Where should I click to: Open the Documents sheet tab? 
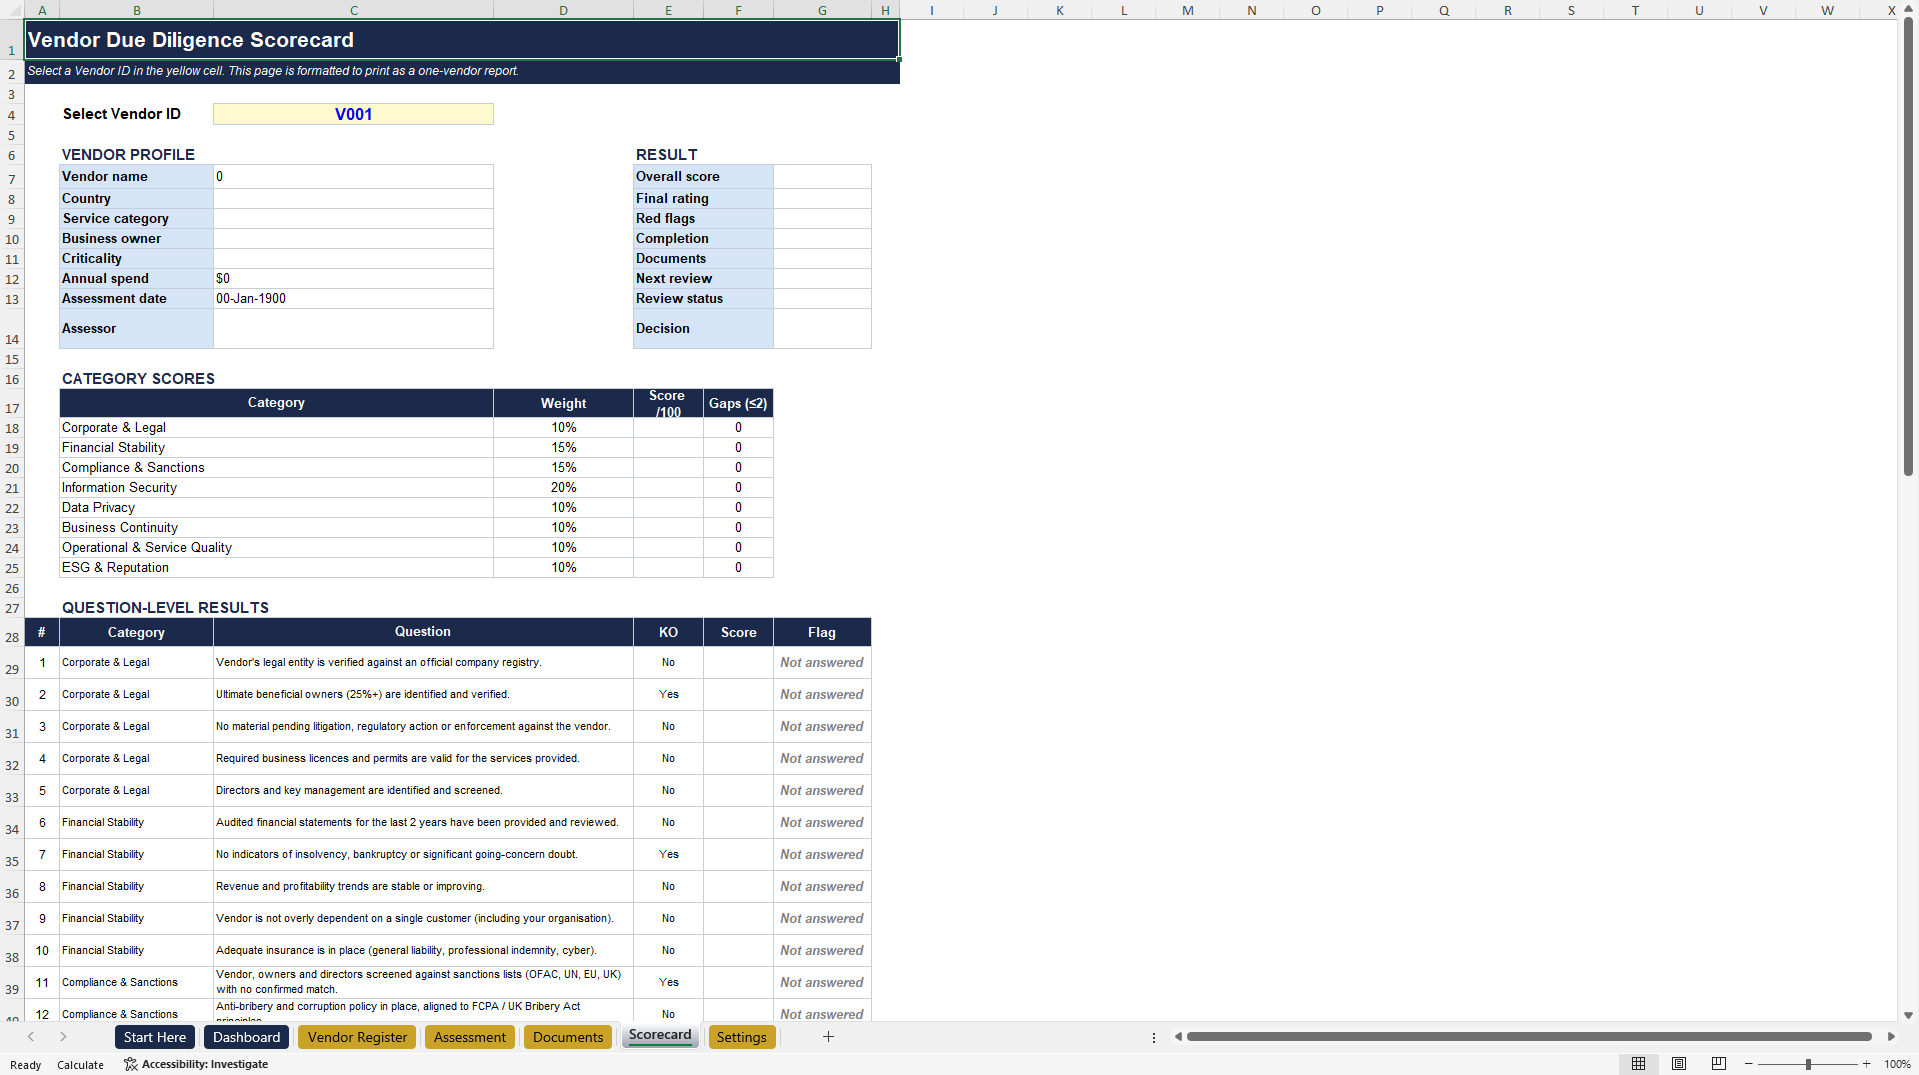point(568,1037)
